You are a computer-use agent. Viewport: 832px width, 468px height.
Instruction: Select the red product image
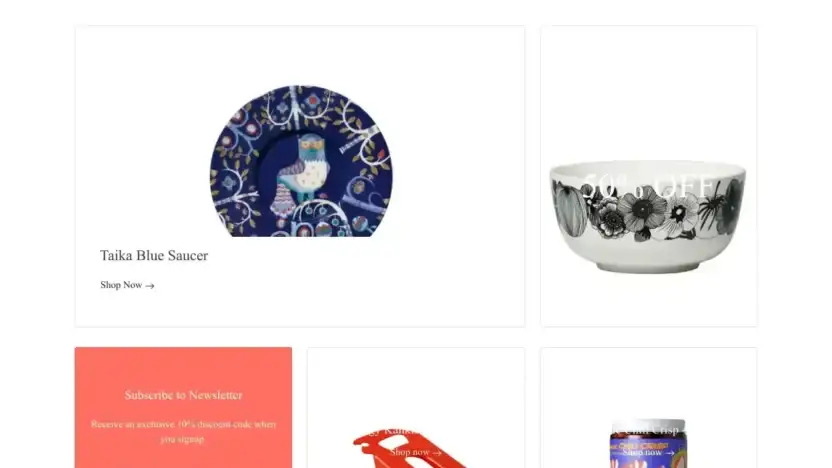409,449
